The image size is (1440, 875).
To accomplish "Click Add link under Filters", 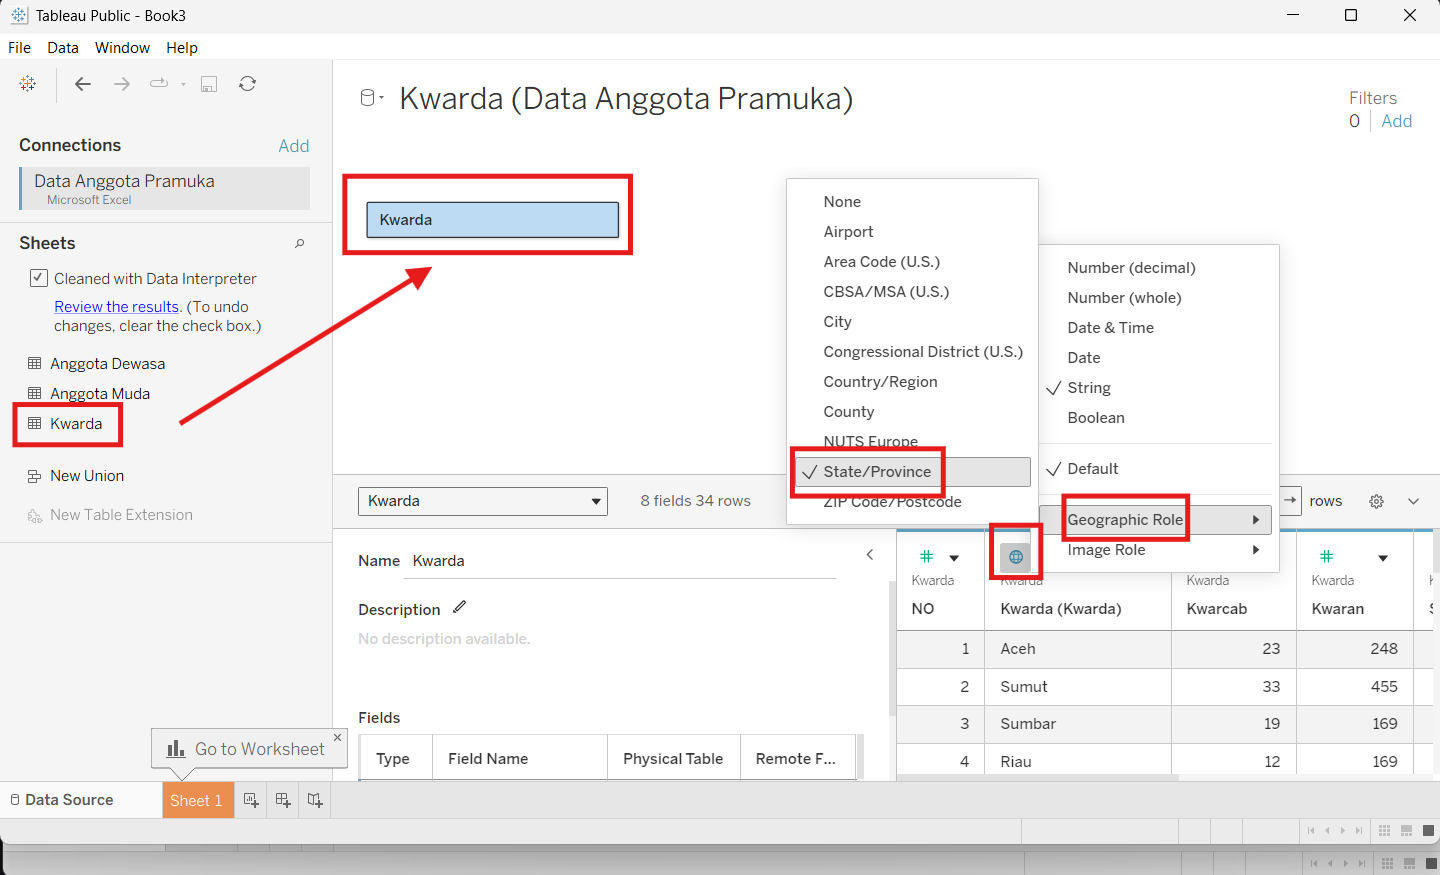I will click(x=1396, y=121).
